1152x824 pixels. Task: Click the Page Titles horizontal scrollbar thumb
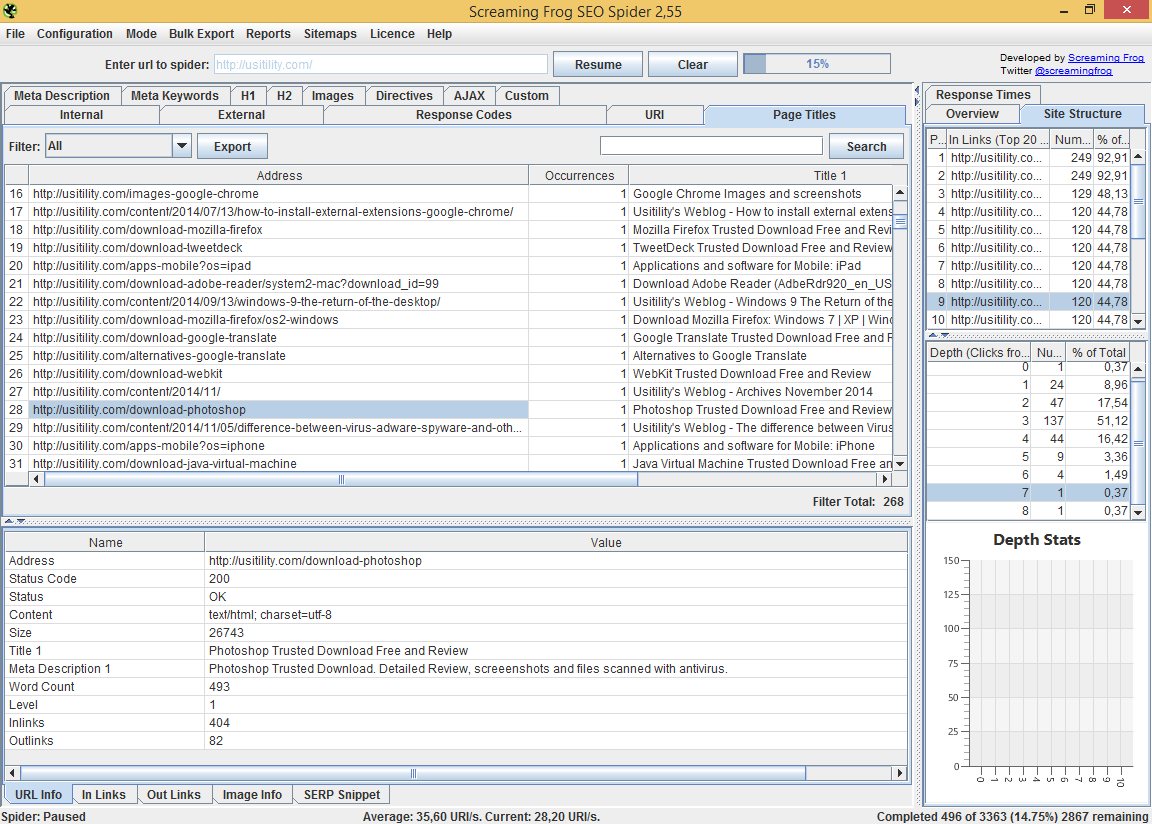point(341,479)
